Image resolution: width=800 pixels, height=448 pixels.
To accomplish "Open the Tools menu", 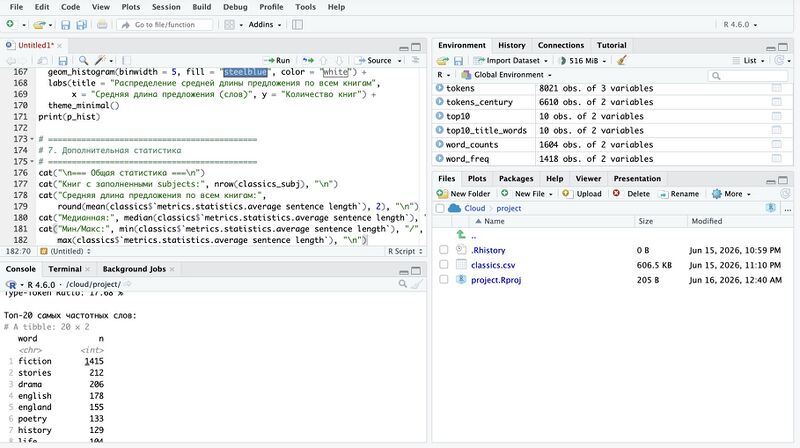I will pyautogui.click(x=305, y=7).
